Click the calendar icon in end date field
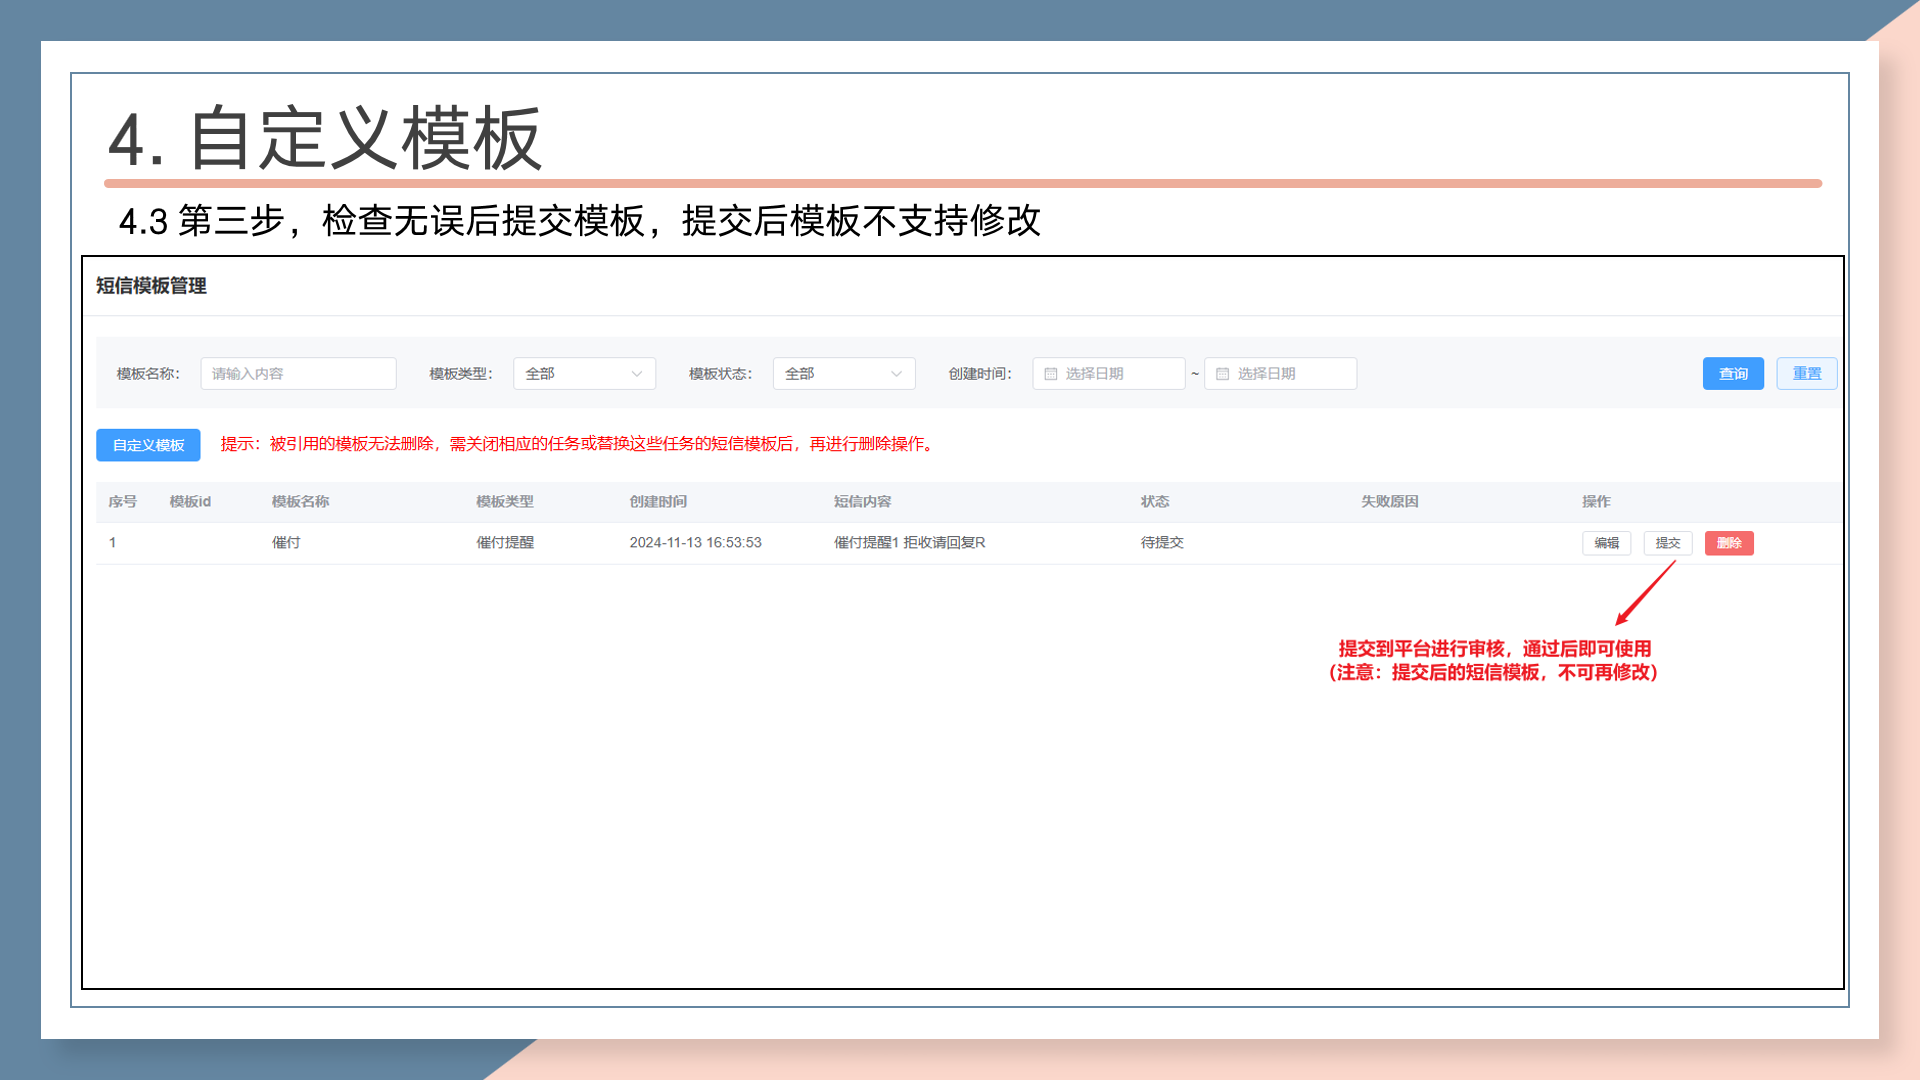Viewport: 1920px width, 1080px height. (1222, 374)
